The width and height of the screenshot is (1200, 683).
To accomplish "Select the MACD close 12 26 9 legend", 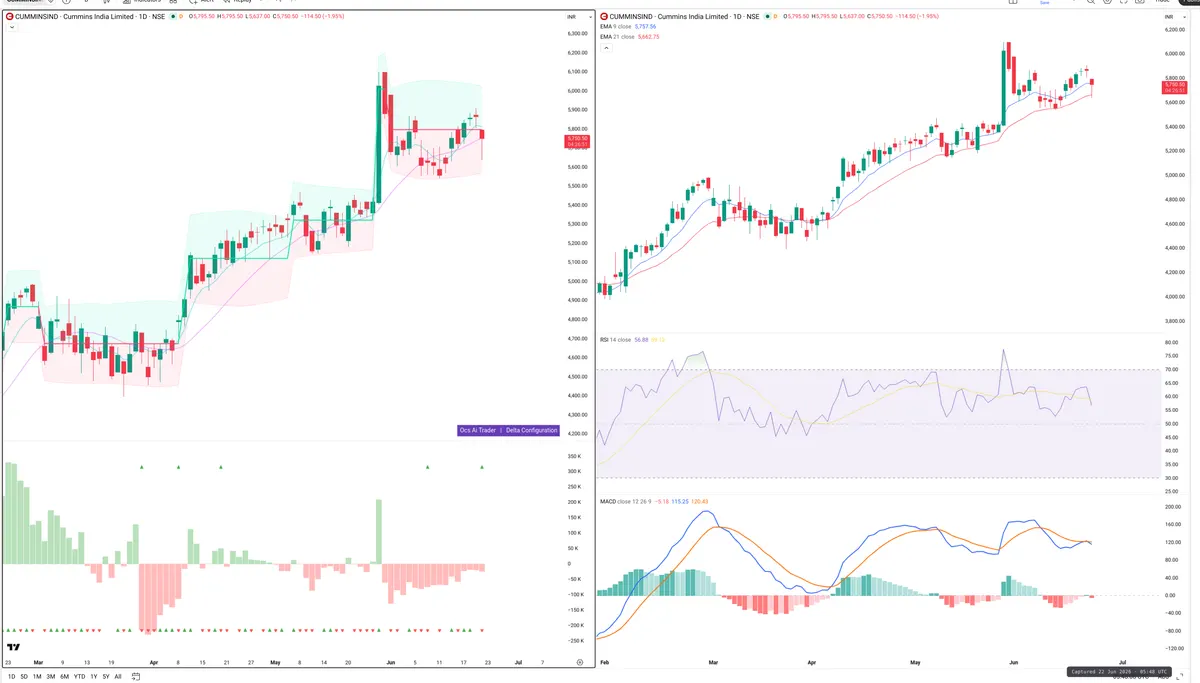I will tap(624, 501).
